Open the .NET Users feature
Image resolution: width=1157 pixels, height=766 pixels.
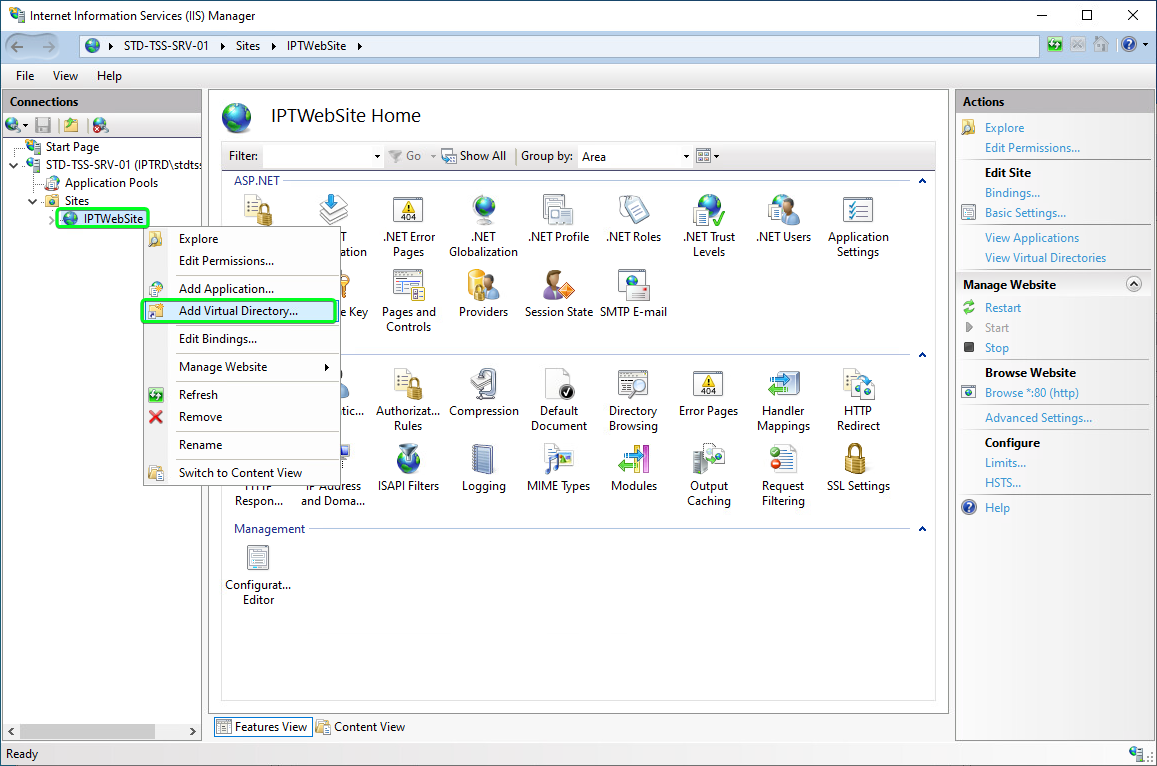783,220
